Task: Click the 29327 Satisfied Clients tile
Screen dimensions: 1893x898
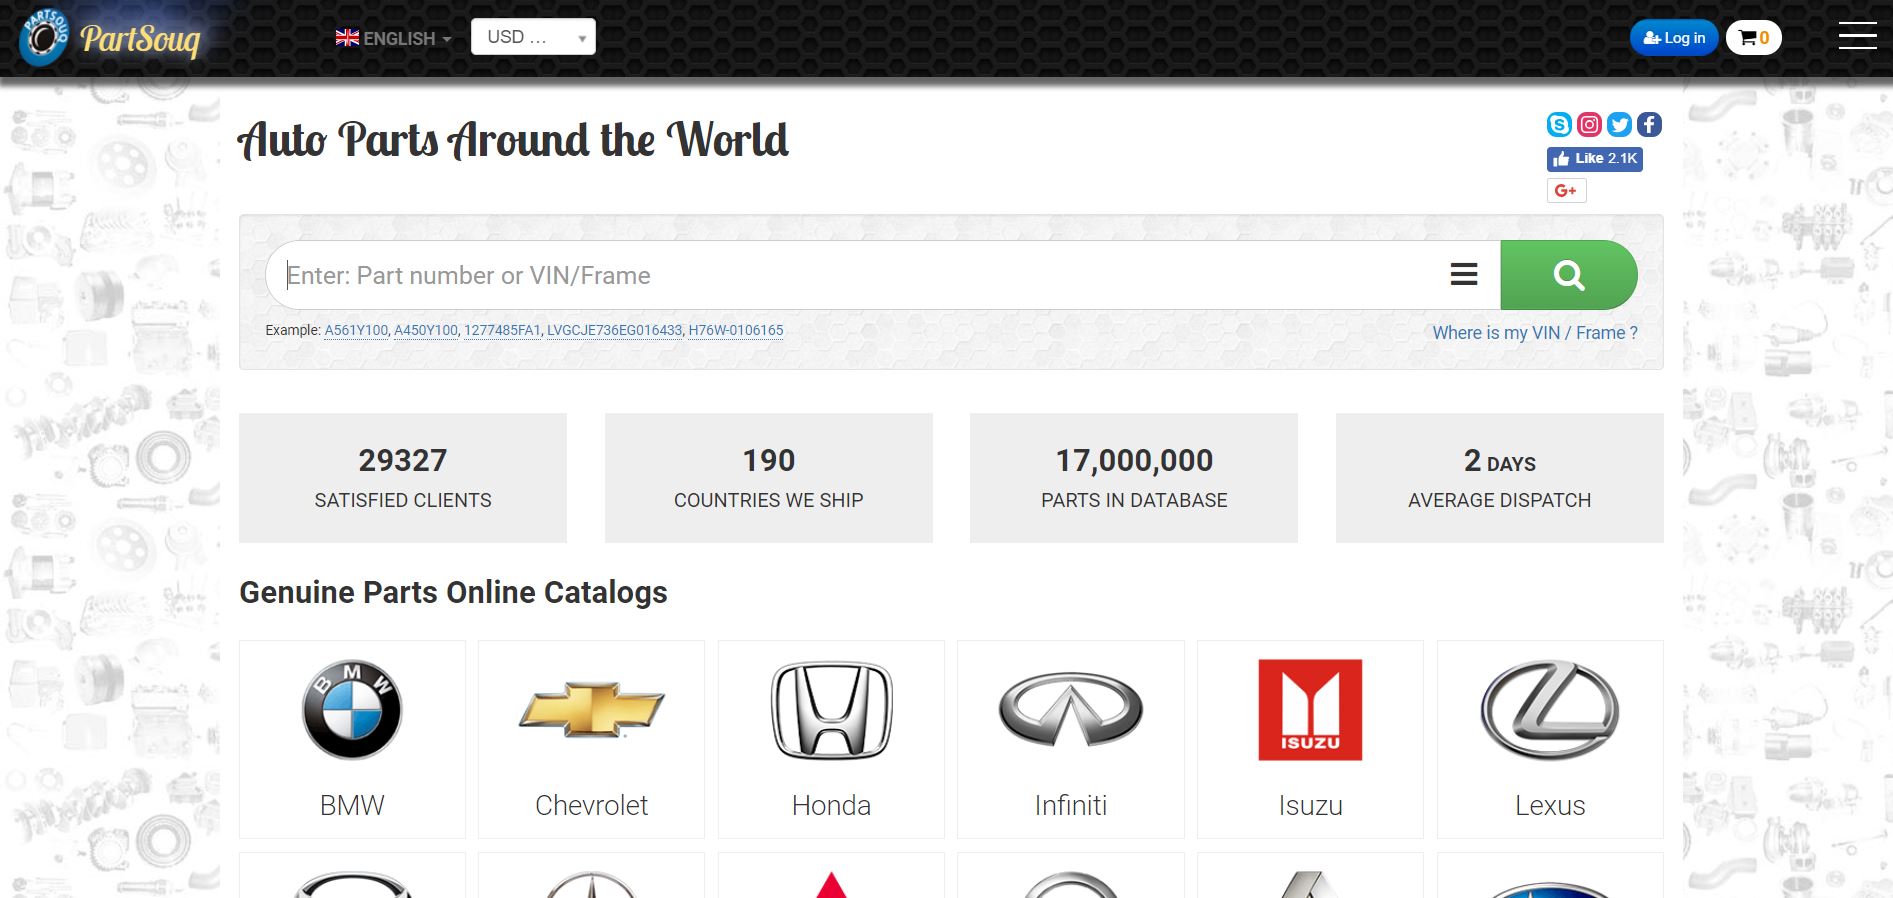Action: point(403,478)
